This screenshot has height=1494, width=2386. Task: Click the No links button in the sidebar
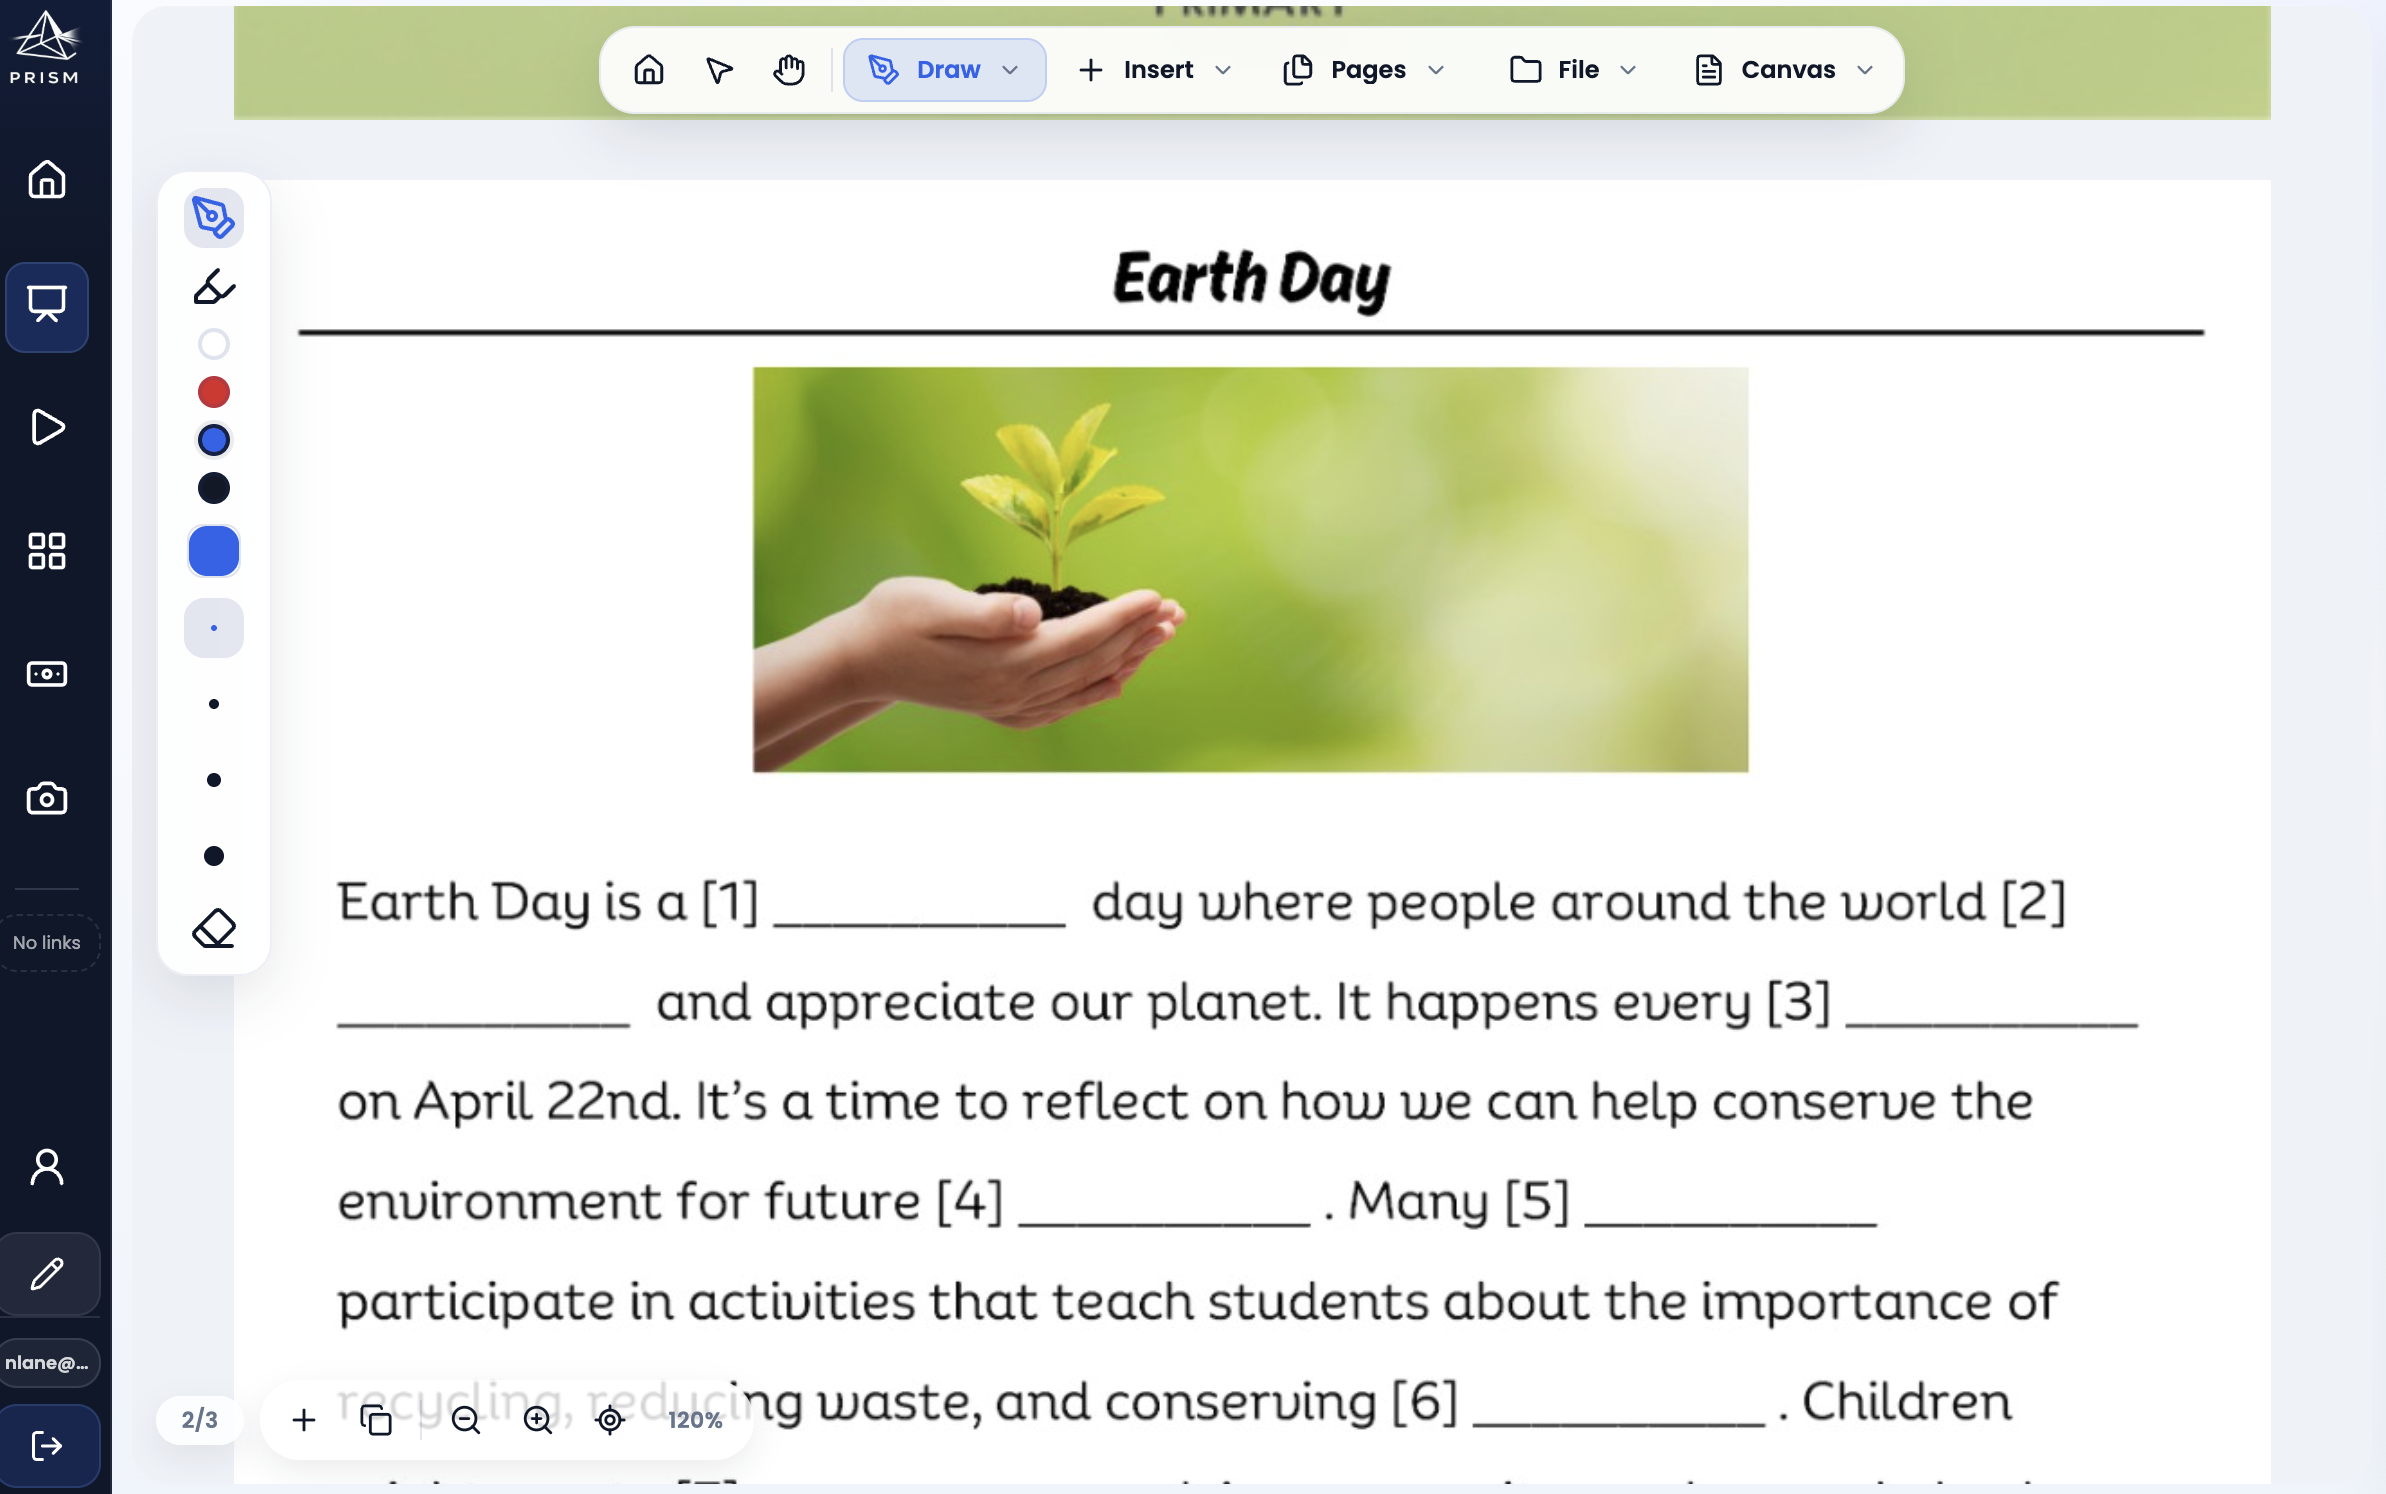click(x=47, y=943)
